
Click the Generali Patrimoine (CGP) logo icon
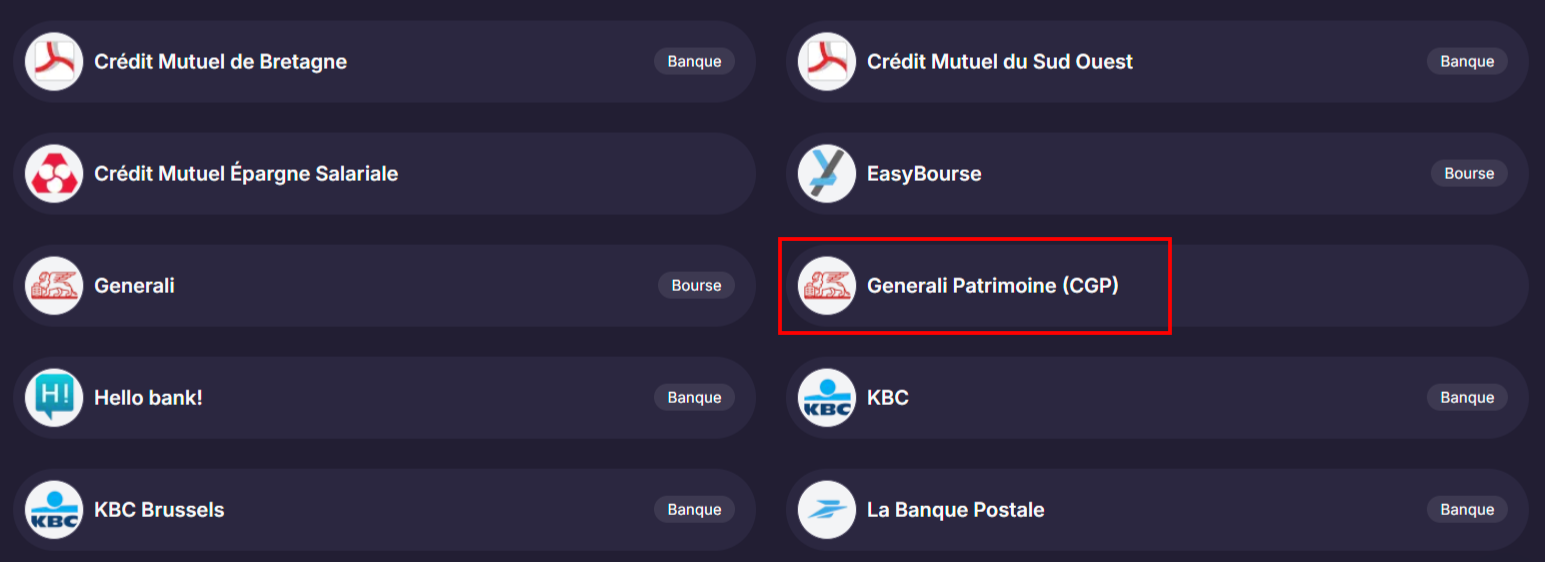[x=827, y=286]
